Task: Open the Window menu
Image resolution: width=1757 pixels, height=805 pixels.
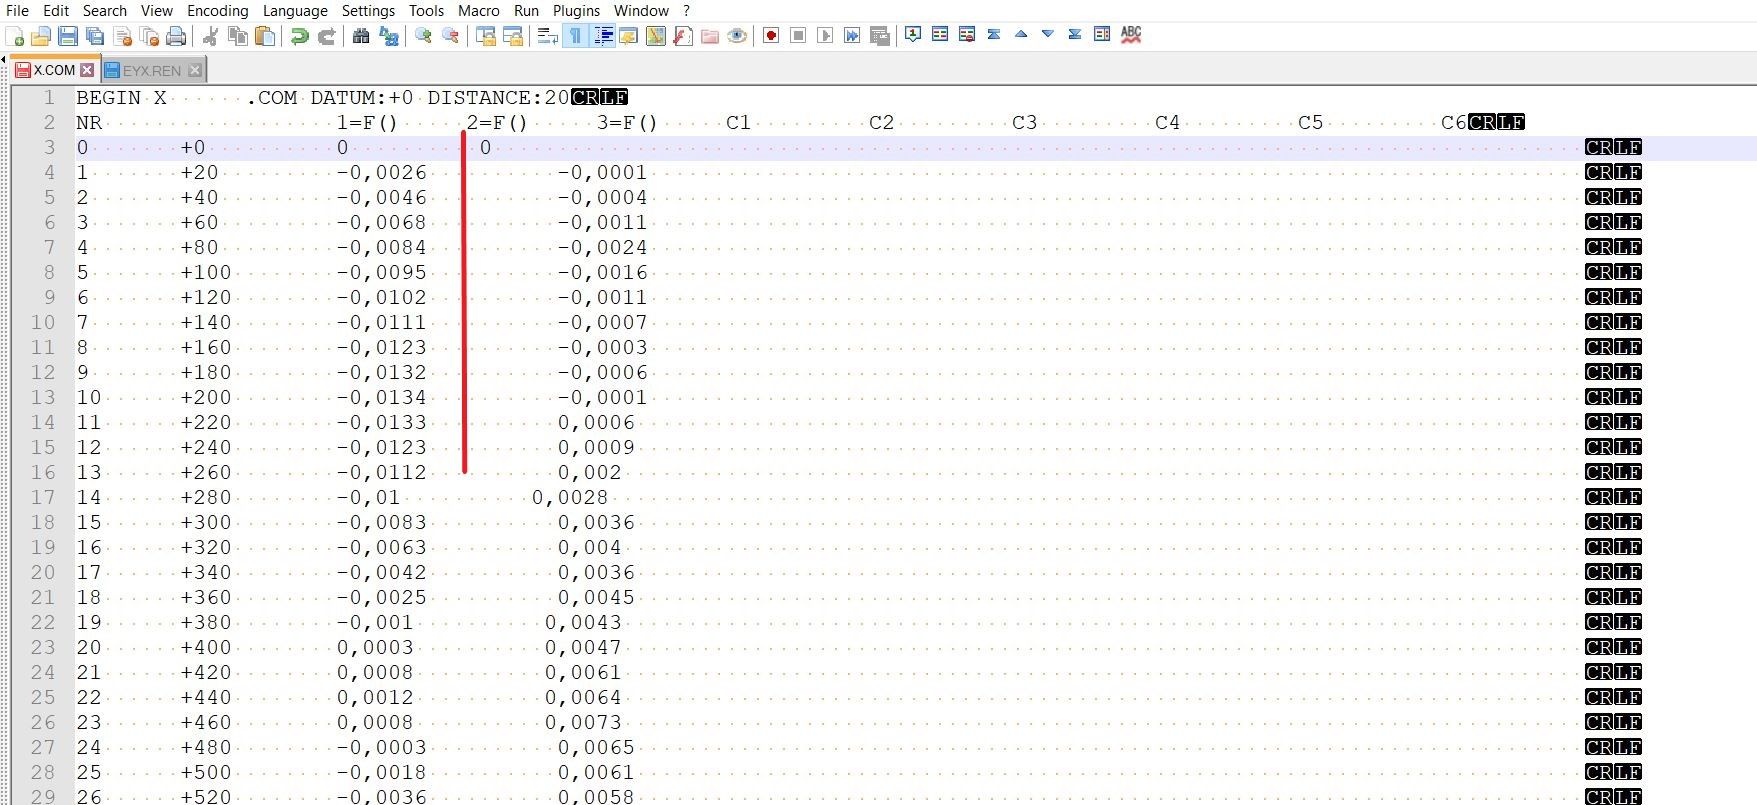Action: tap(642, 10)
